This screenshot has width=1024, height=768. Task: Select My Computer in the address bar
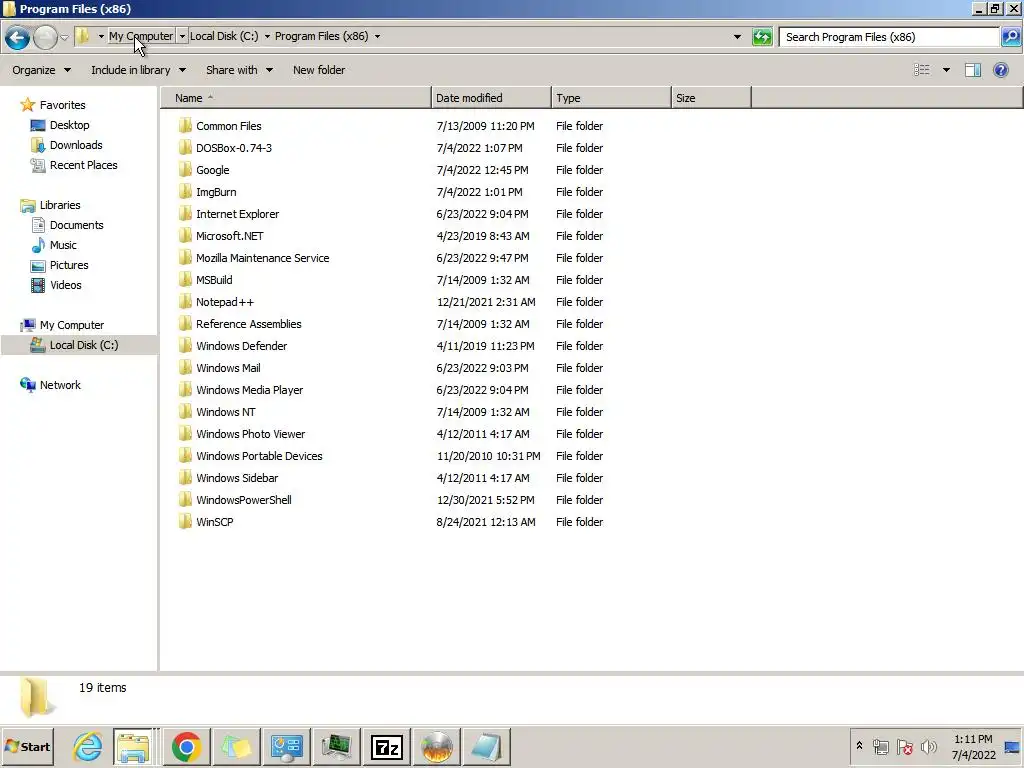(x=141, y=37)
